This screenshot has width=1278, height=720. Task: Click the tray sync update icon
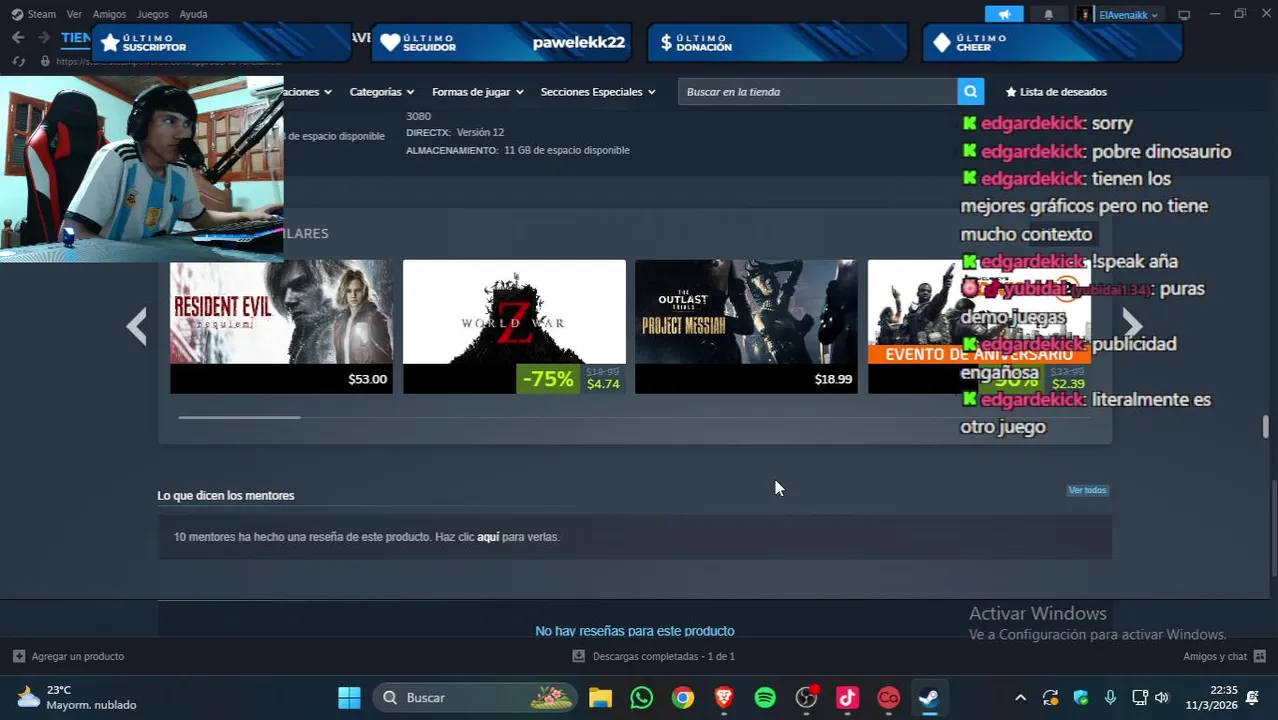tap(1050, 698)
